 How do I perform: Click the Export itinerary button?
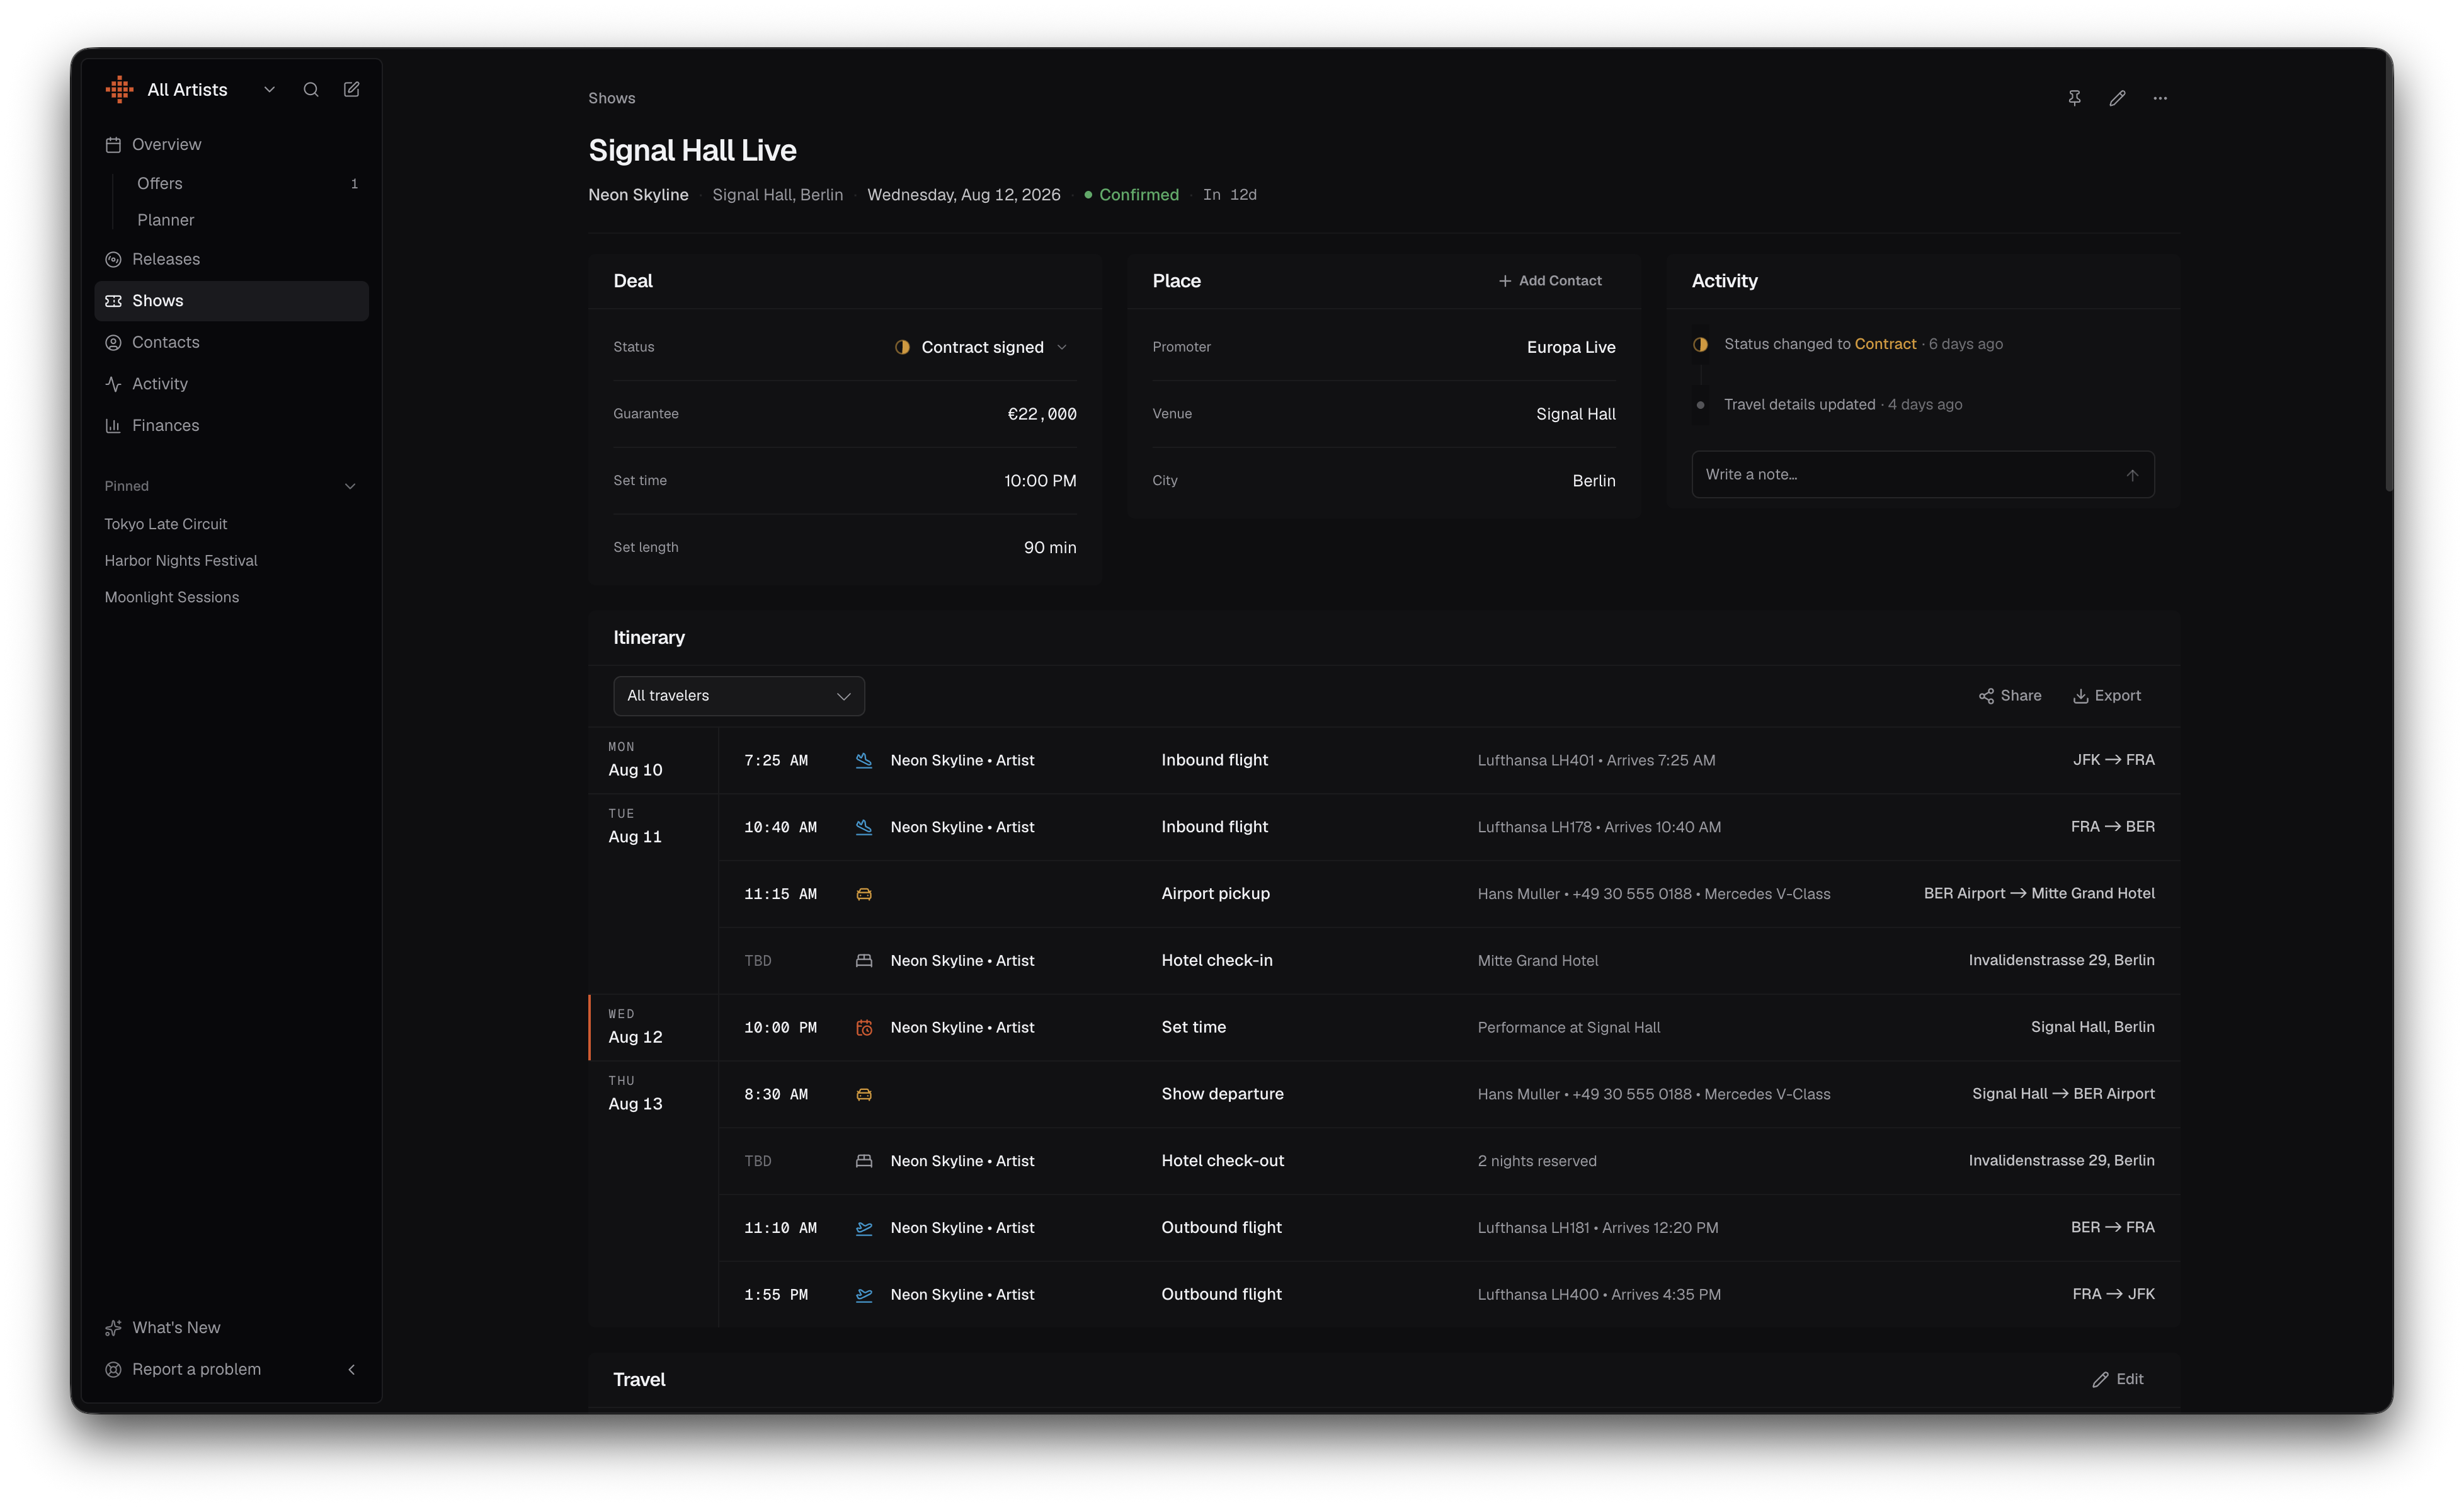point(2106,696)
